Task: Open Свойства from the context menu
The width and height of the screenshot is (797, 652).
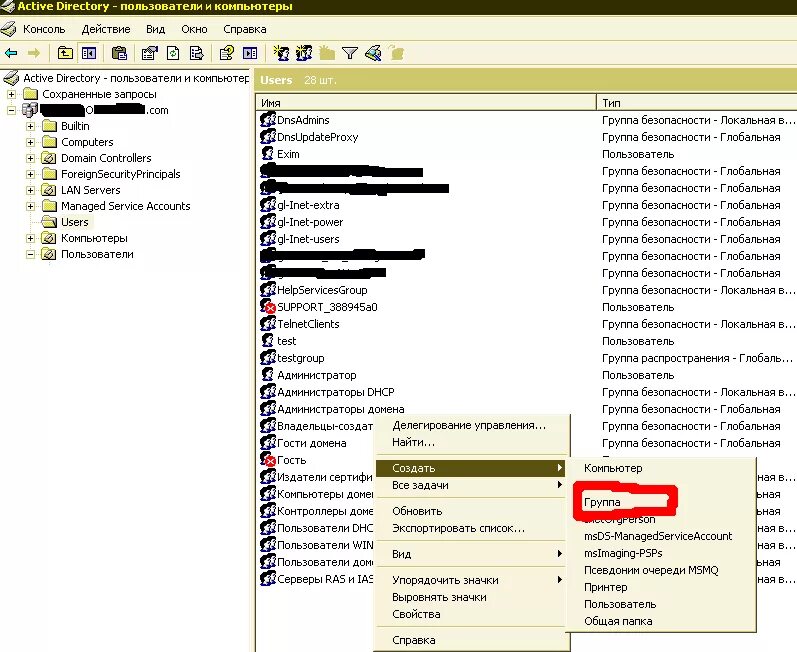Action: click(x=416, y=614)
